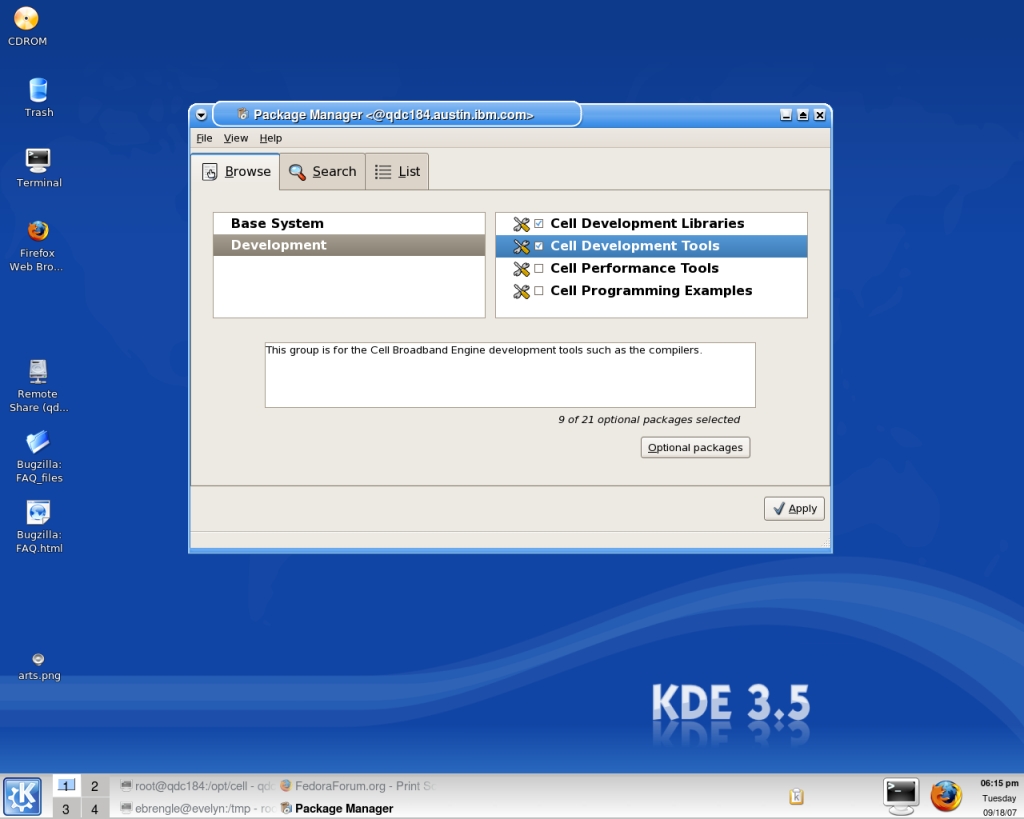Select Cell Programming Examples row label
1024x819 pixels.
[x=651, y=291]
